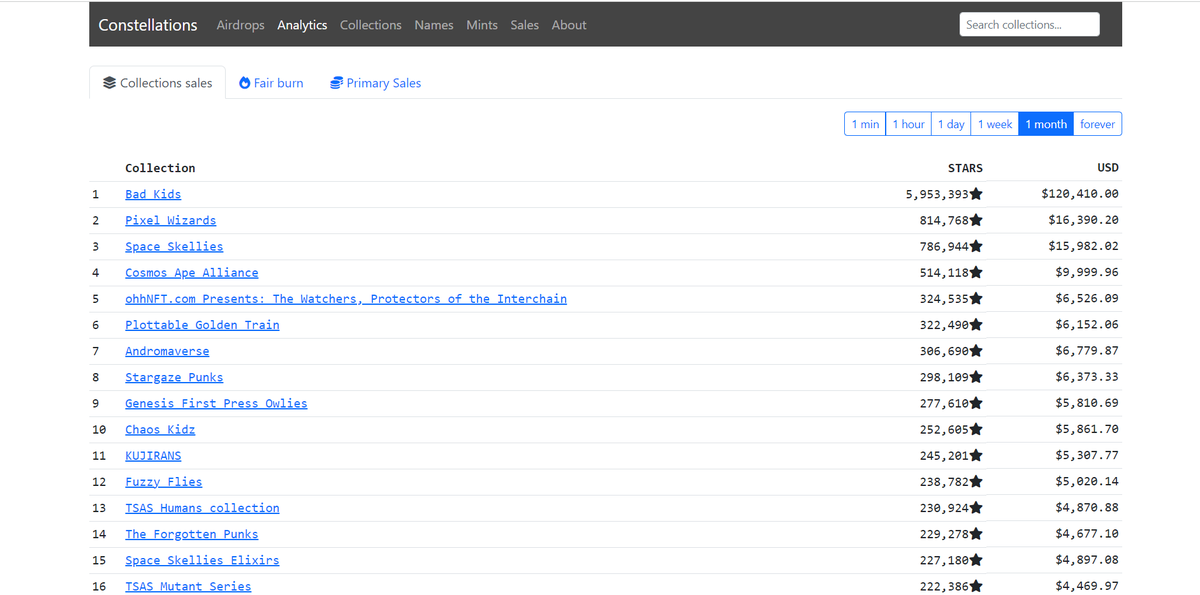Screen dimensions: 1200x595
Task: Click the star icon beside 306,690
Action: point(976,351)
